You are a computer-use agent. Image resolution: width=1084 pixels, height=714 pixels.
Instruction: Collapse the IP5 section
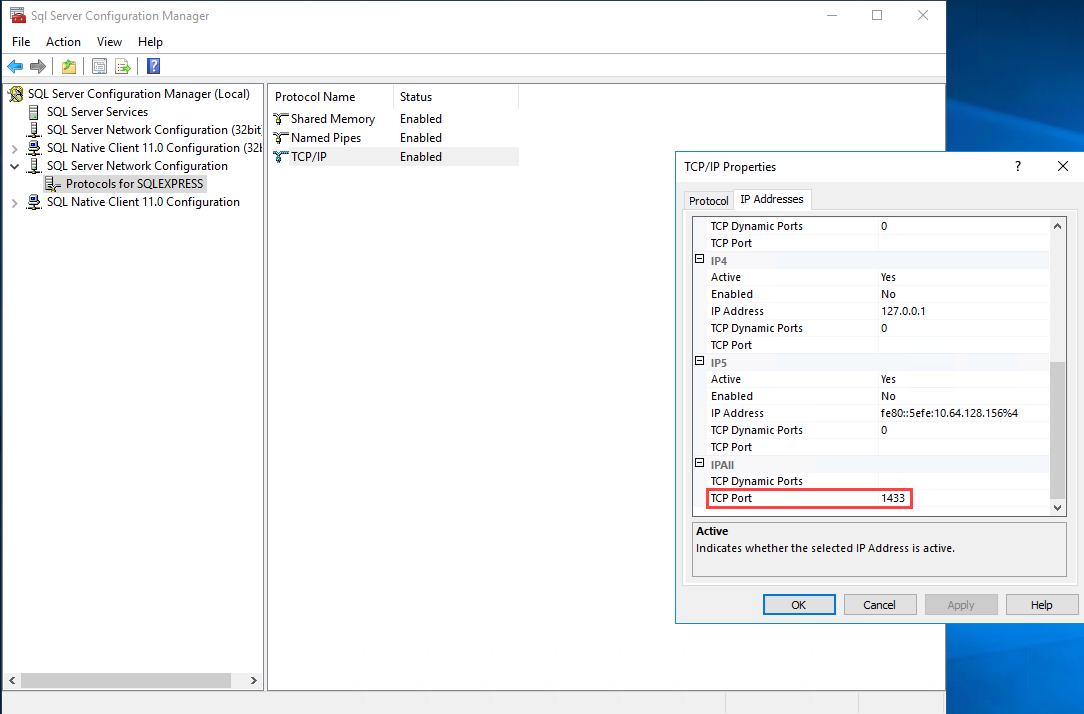pos(700,361)
